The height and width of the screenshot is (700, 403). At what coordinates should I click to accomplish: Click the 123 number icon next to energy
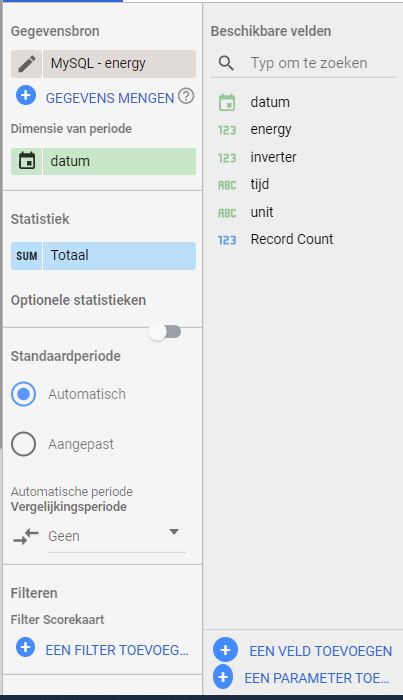(x=227, y=130)
